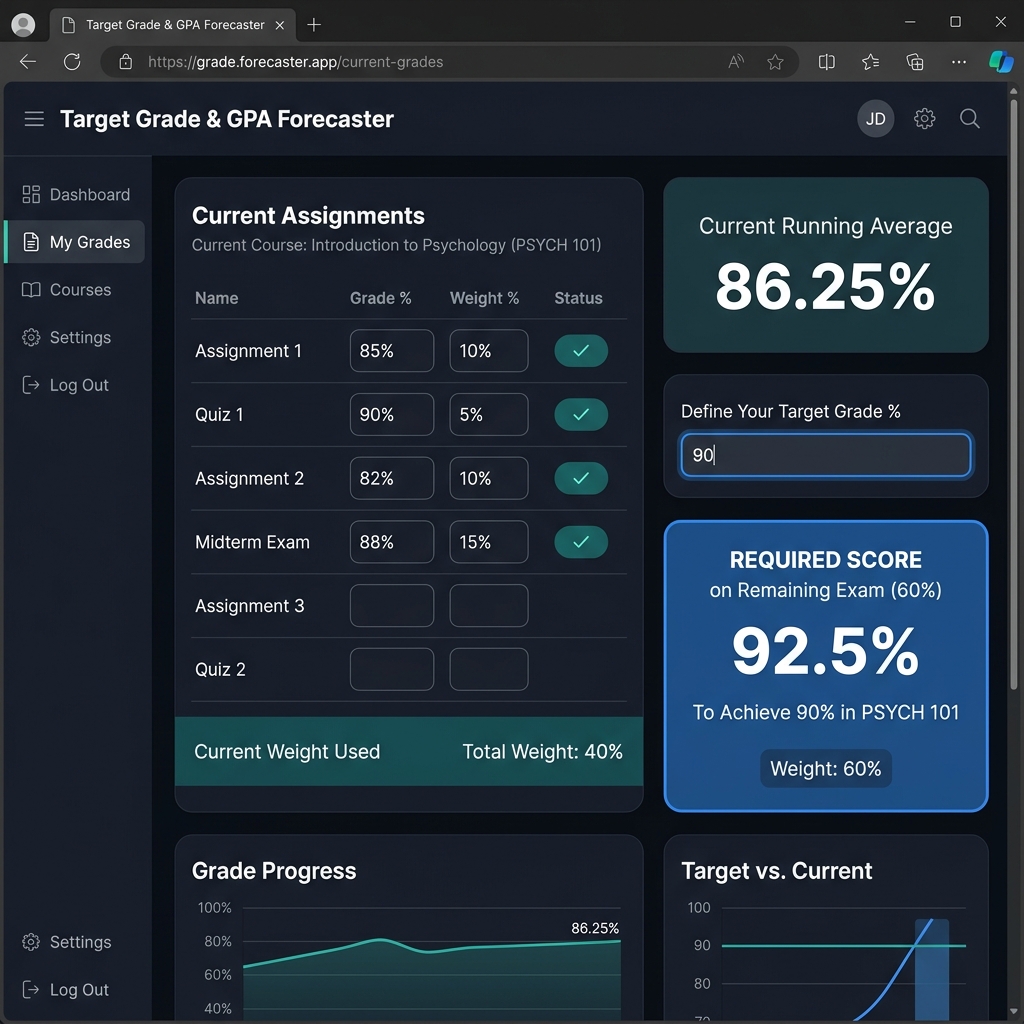This screenshot has height=1024, width=1024.
Task: Open the hamburger menu icon
Action: pyautogui.click(x=34, y=119)
